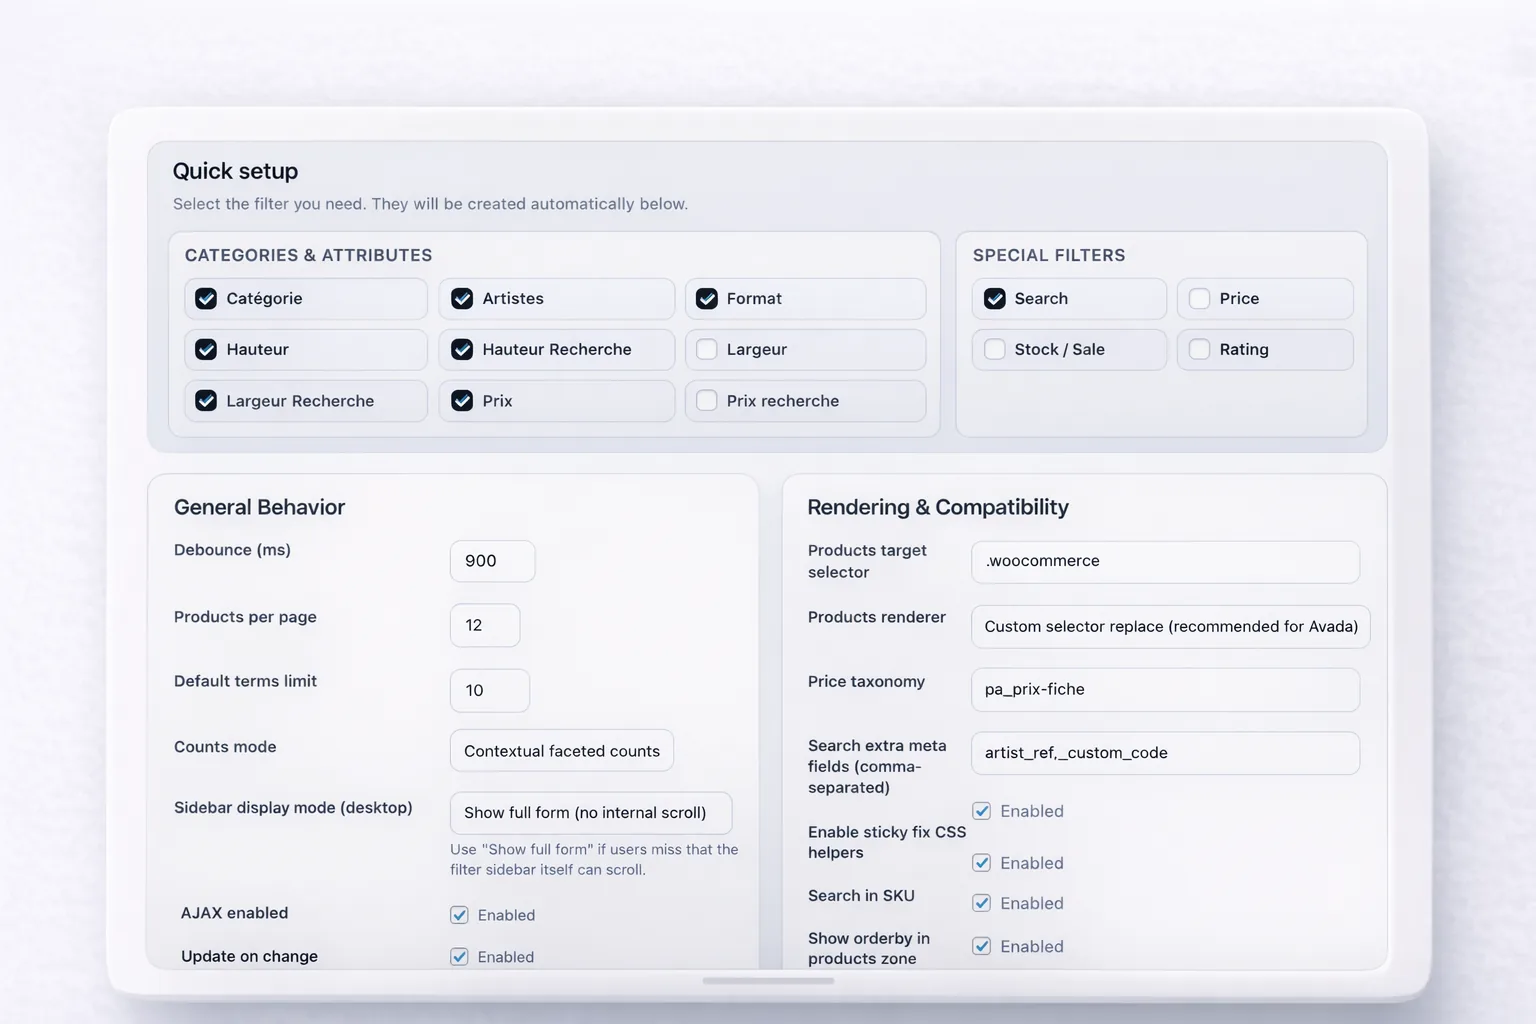Expand the Products renderer dropdown
The height and width of the screenshot is (1024, 1536).
1170,627
